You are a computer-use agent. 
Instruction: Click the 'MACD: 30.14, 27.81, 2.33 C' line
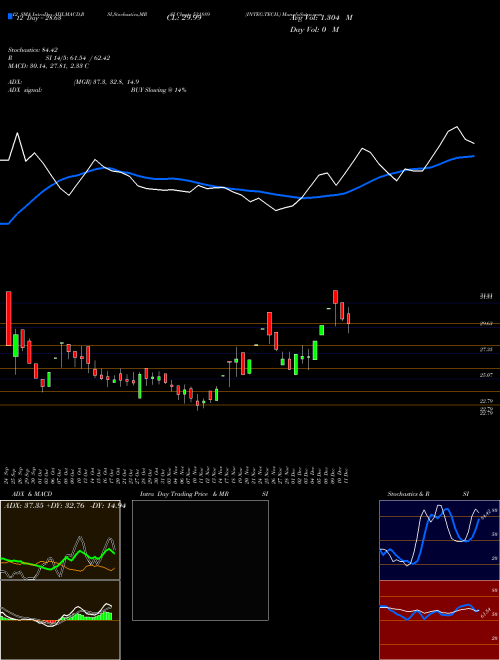48,66
